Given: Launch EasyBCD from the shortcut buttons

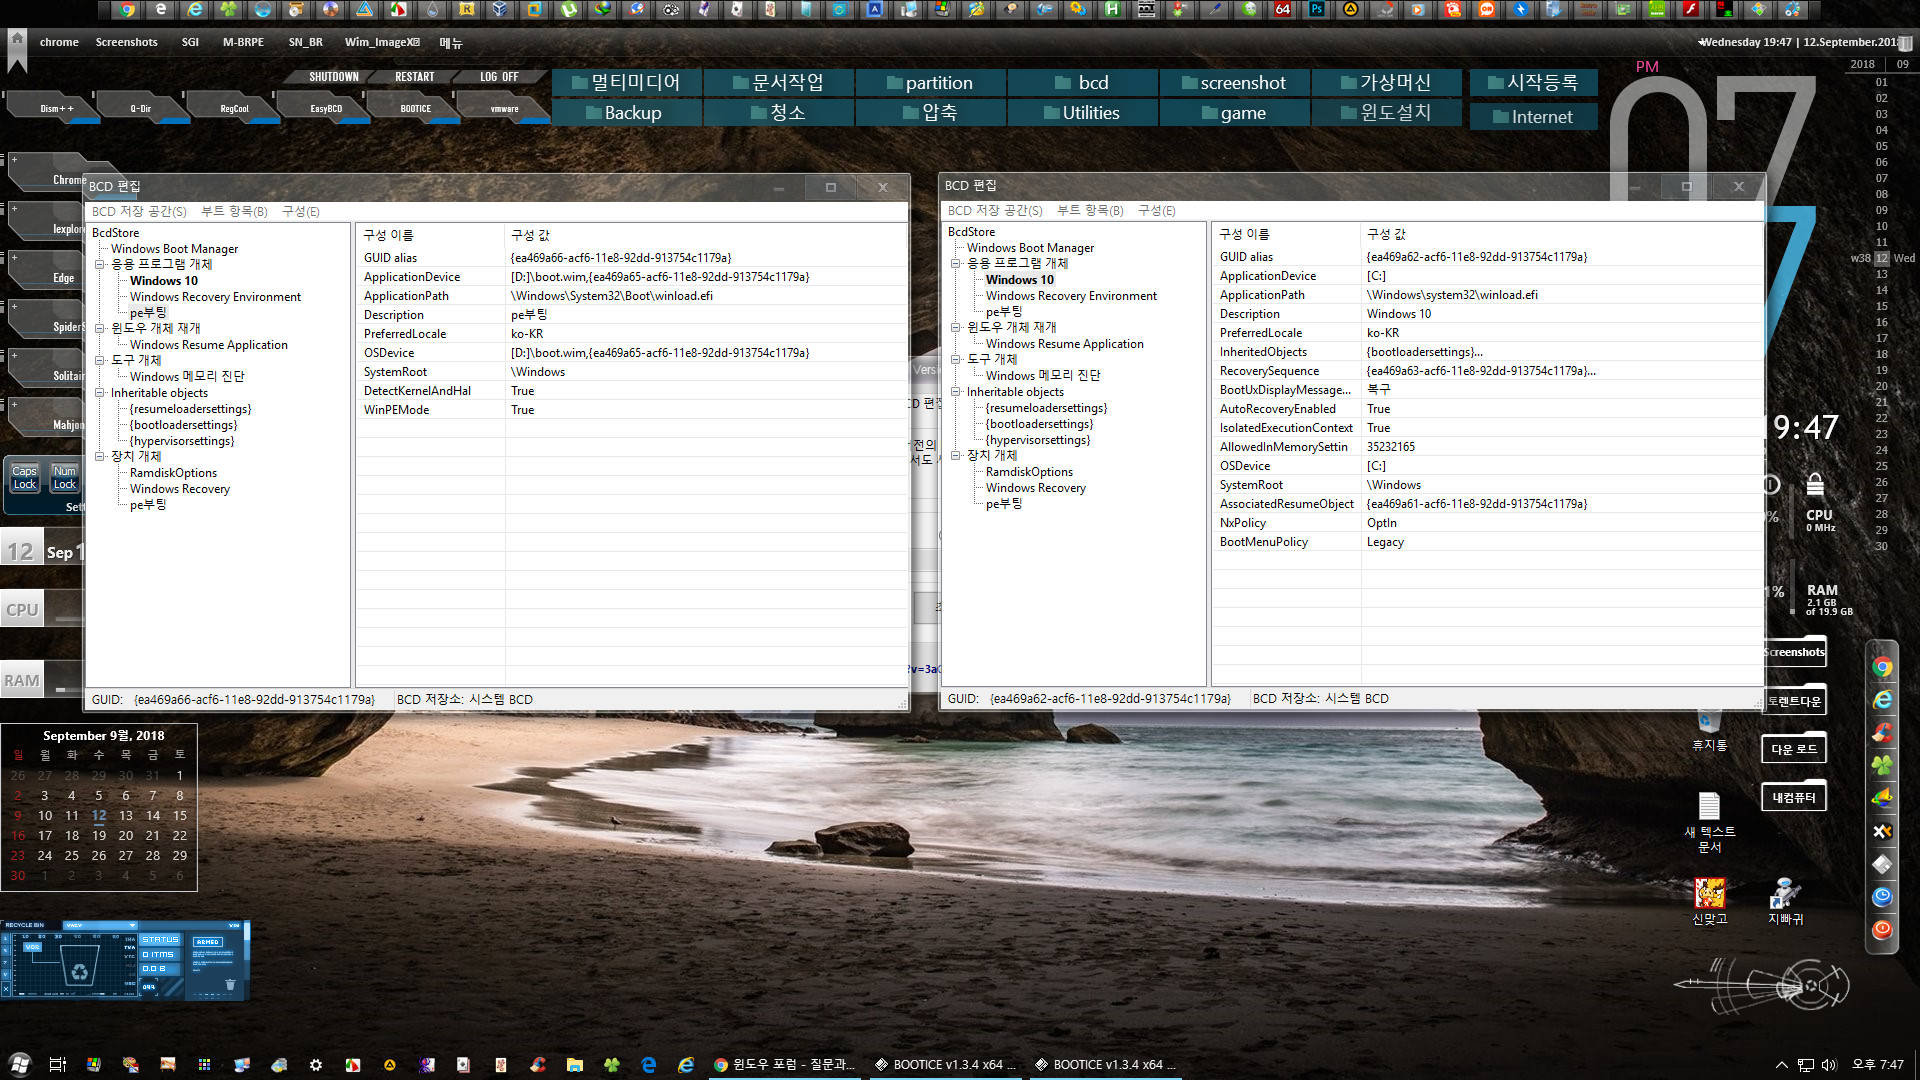Looking at the screenshot, I should 326,108.
